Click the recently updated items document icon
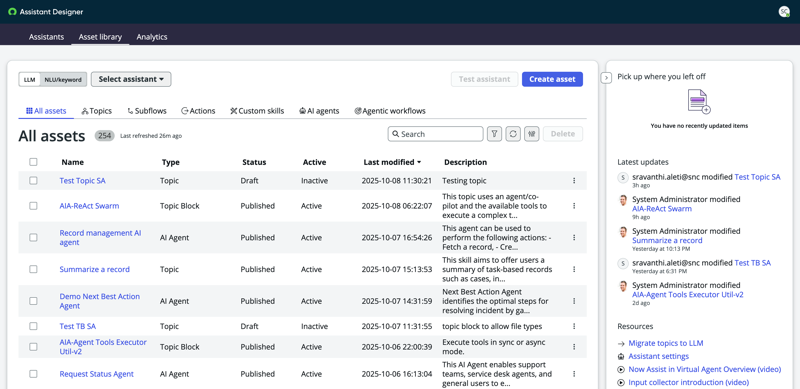The width and height of the screenshot is (800, 389). (x=699, y=102)
